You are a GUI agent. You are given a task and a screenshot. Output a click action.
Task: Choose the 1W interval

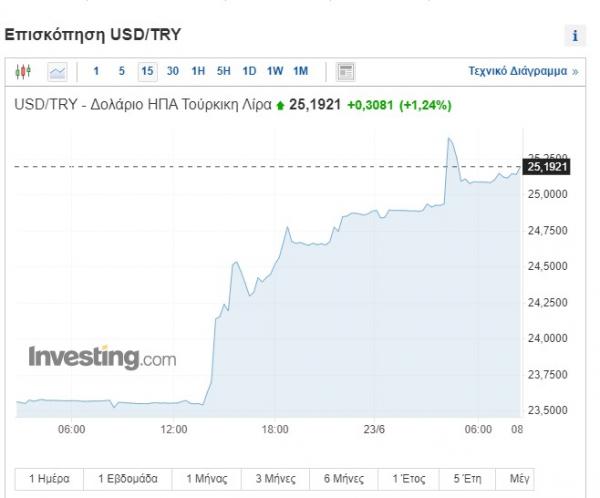(x=275, y=71)
